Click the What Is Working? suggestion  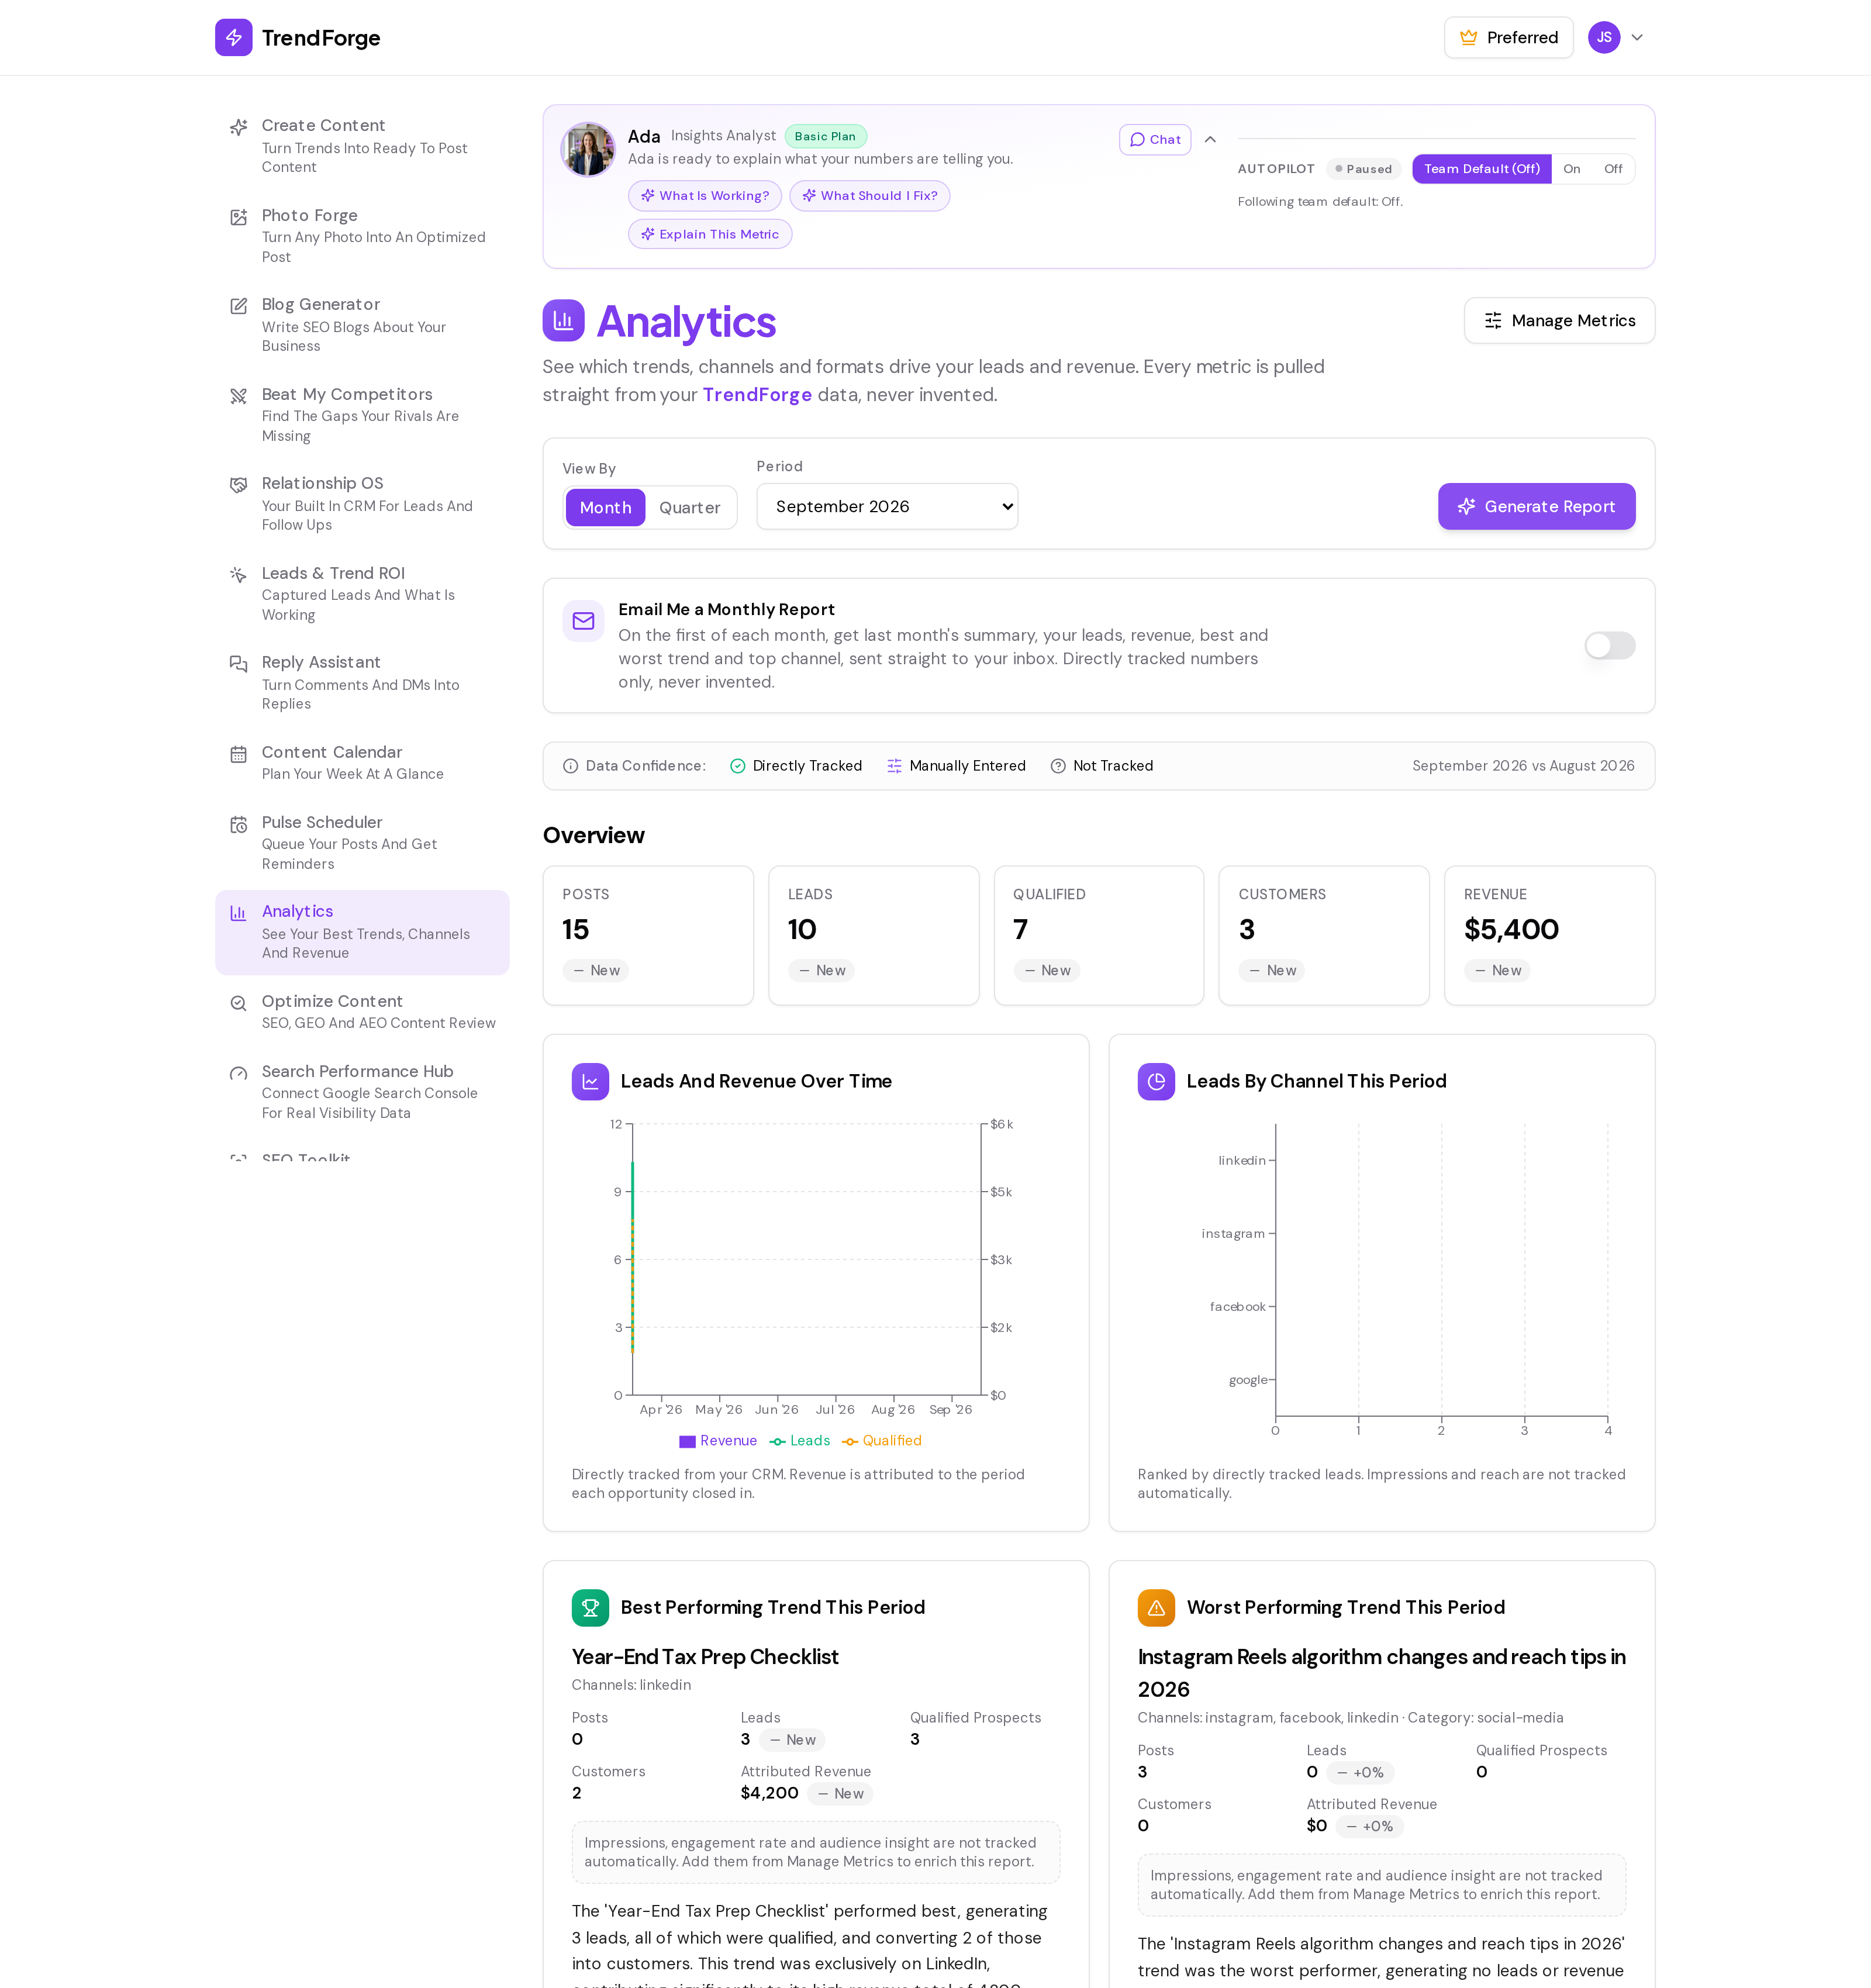704,196
